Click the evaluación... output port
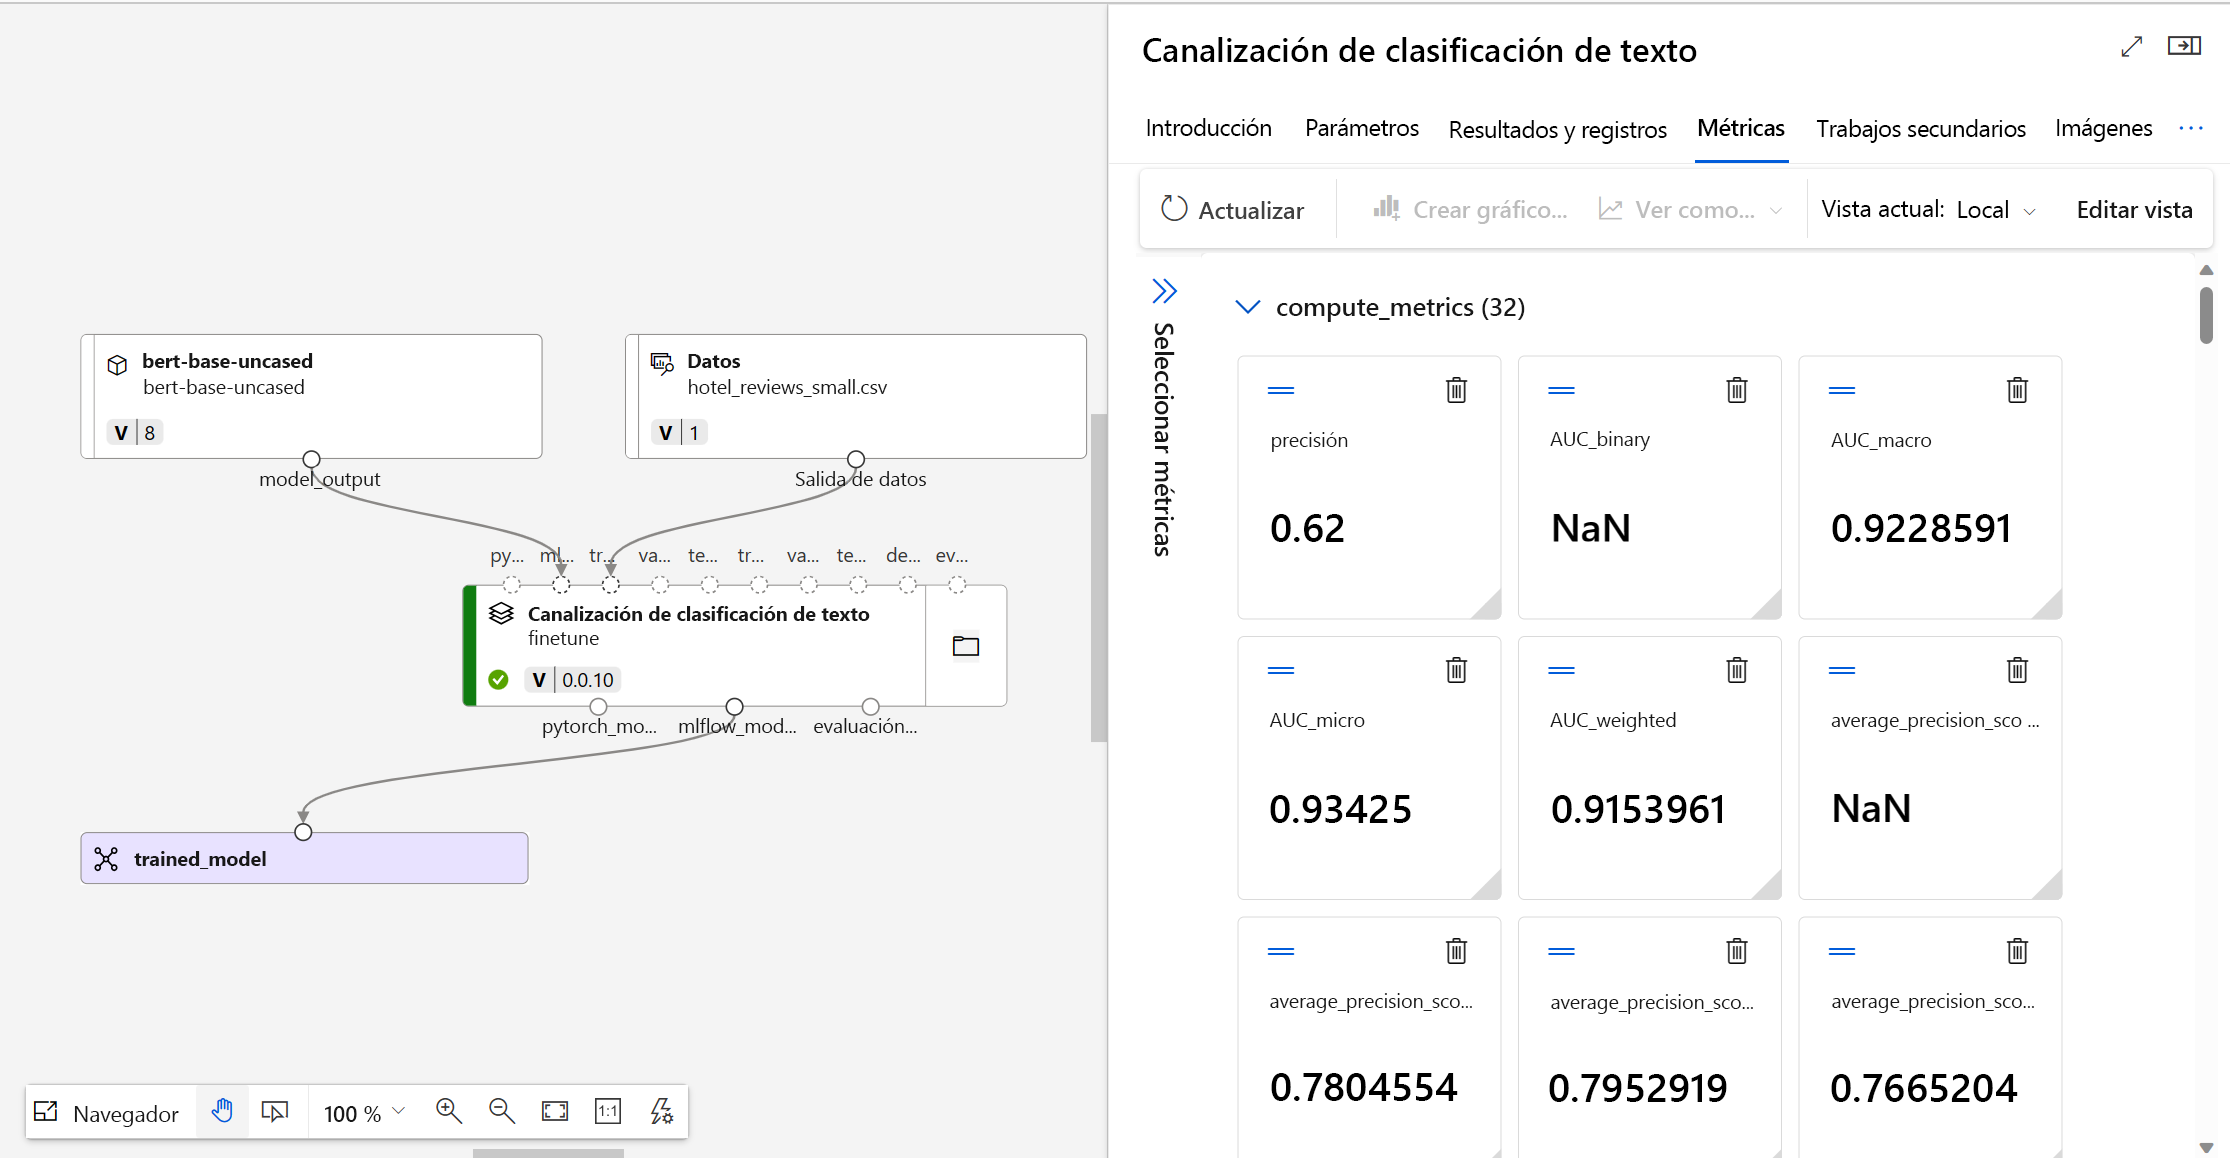2230x1158 pixels. point(870,706)
